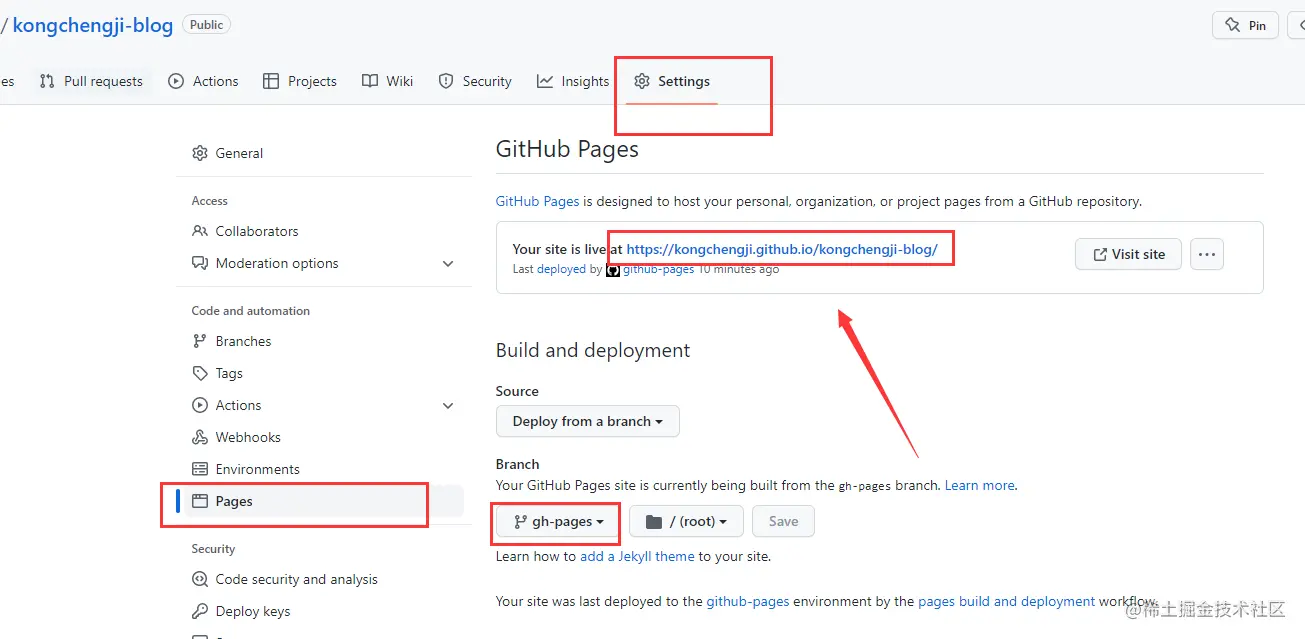Click the Webhooks icon in sidebar

pyautogui.click(x=200, y=437)
